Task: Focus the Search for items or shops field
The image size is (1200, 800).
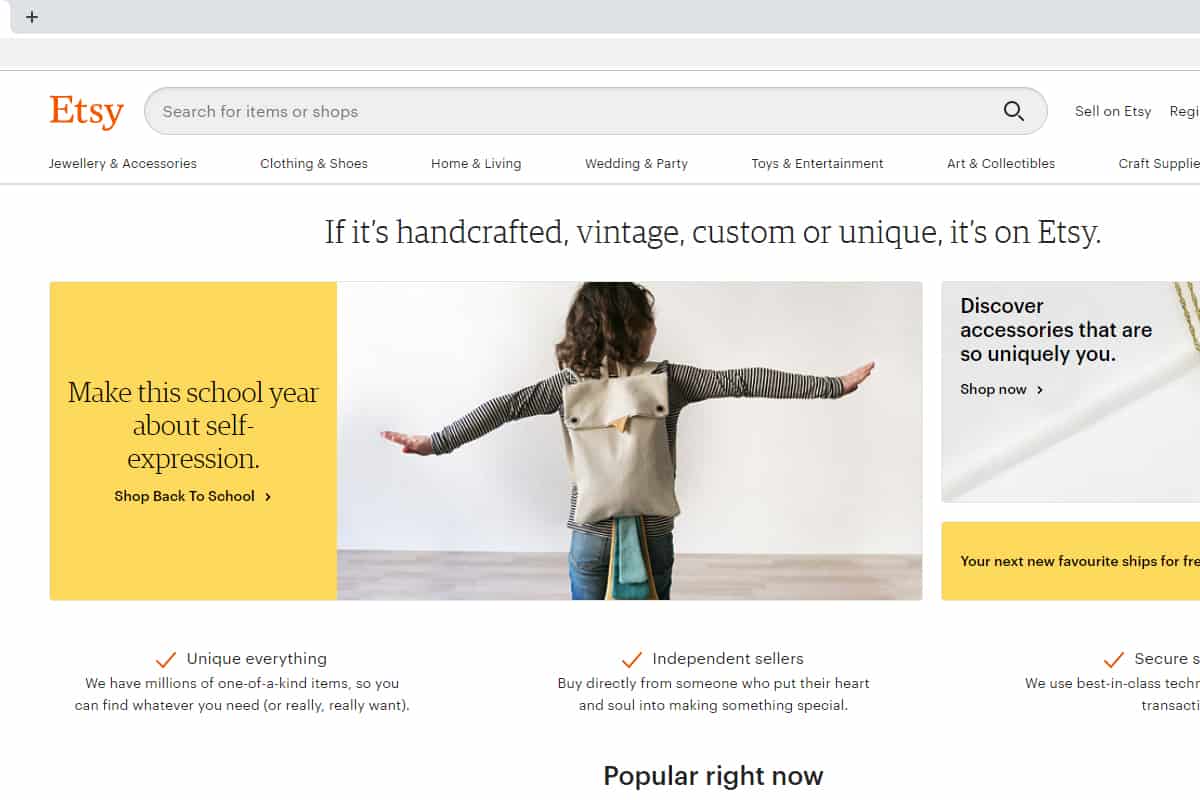Action: [x=580, y=111]
